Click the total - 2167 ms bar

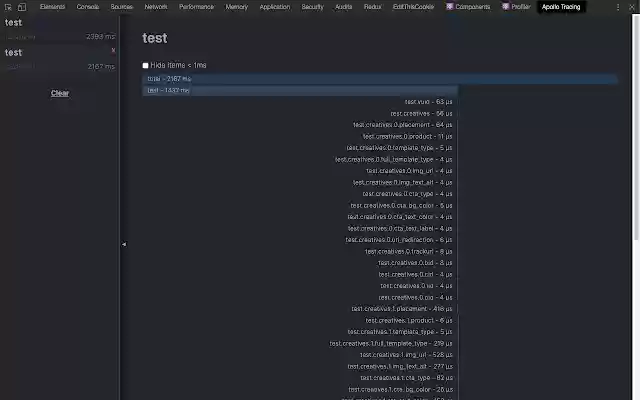(380, 79)
